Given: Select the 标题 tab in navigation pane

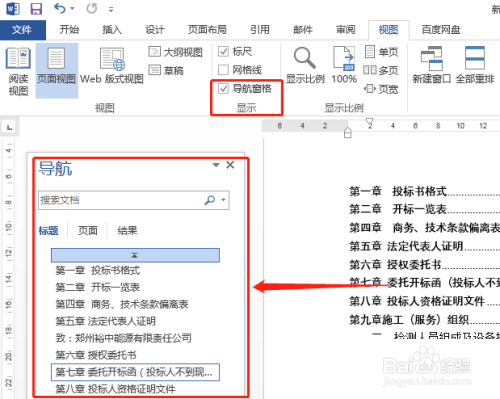Looking at the screenshot, I should point(48,230).
